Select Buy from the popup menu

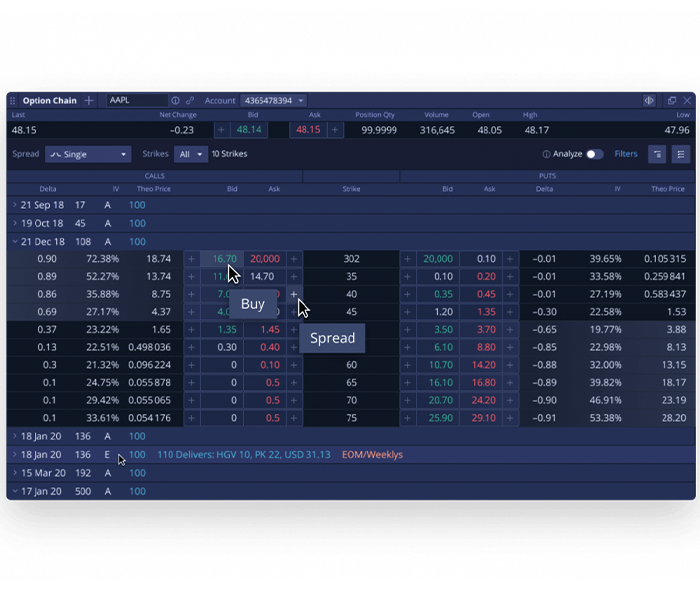[253, 304]
